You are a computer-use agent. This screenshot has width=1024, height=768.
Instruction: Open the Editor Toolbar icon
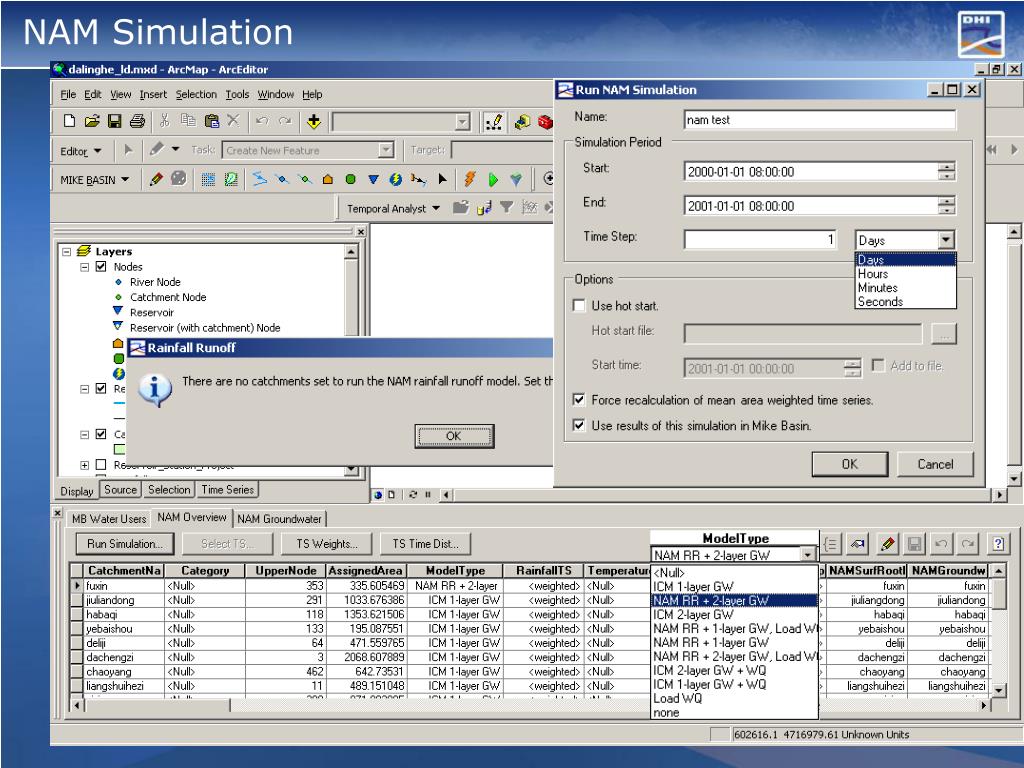[494, 121]
